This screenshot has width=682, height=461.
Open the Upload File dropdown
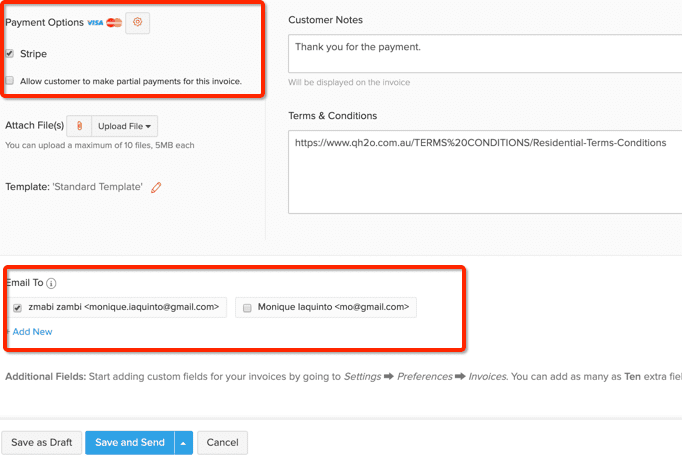[x=124, y=126]
